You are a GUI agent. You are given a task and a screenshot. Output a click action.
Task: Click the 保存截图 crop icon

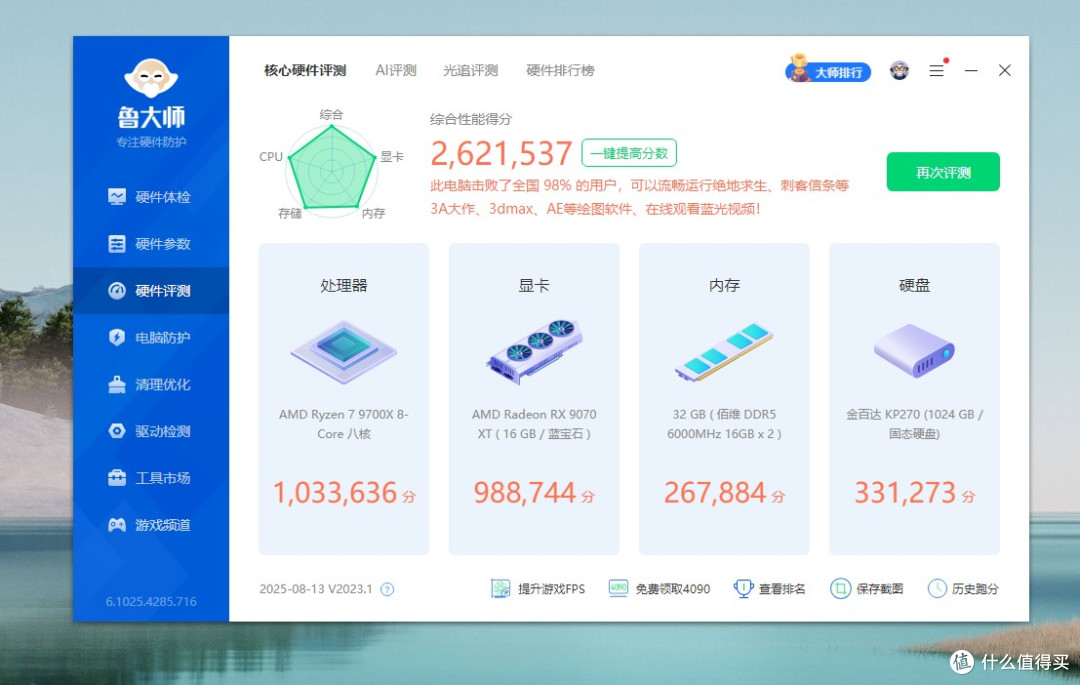click(x=840, y=589)
